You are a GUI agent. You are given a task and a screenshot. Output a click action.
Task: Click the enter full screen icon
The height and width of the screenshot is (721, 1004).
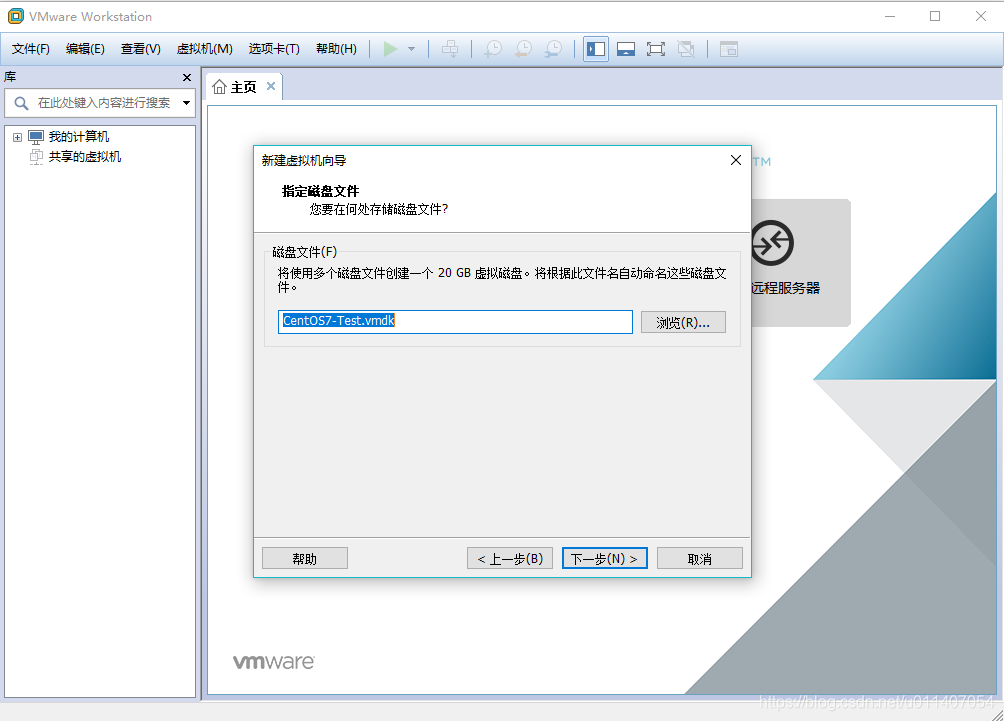(x=656, y=49)
